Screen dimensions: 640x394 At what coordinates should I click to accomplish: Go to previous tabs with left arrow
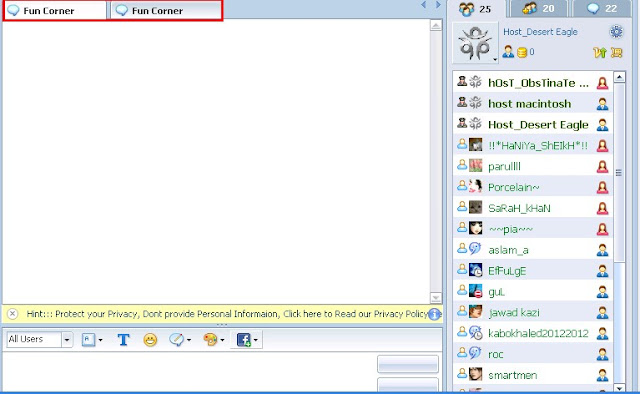[424, 5]
